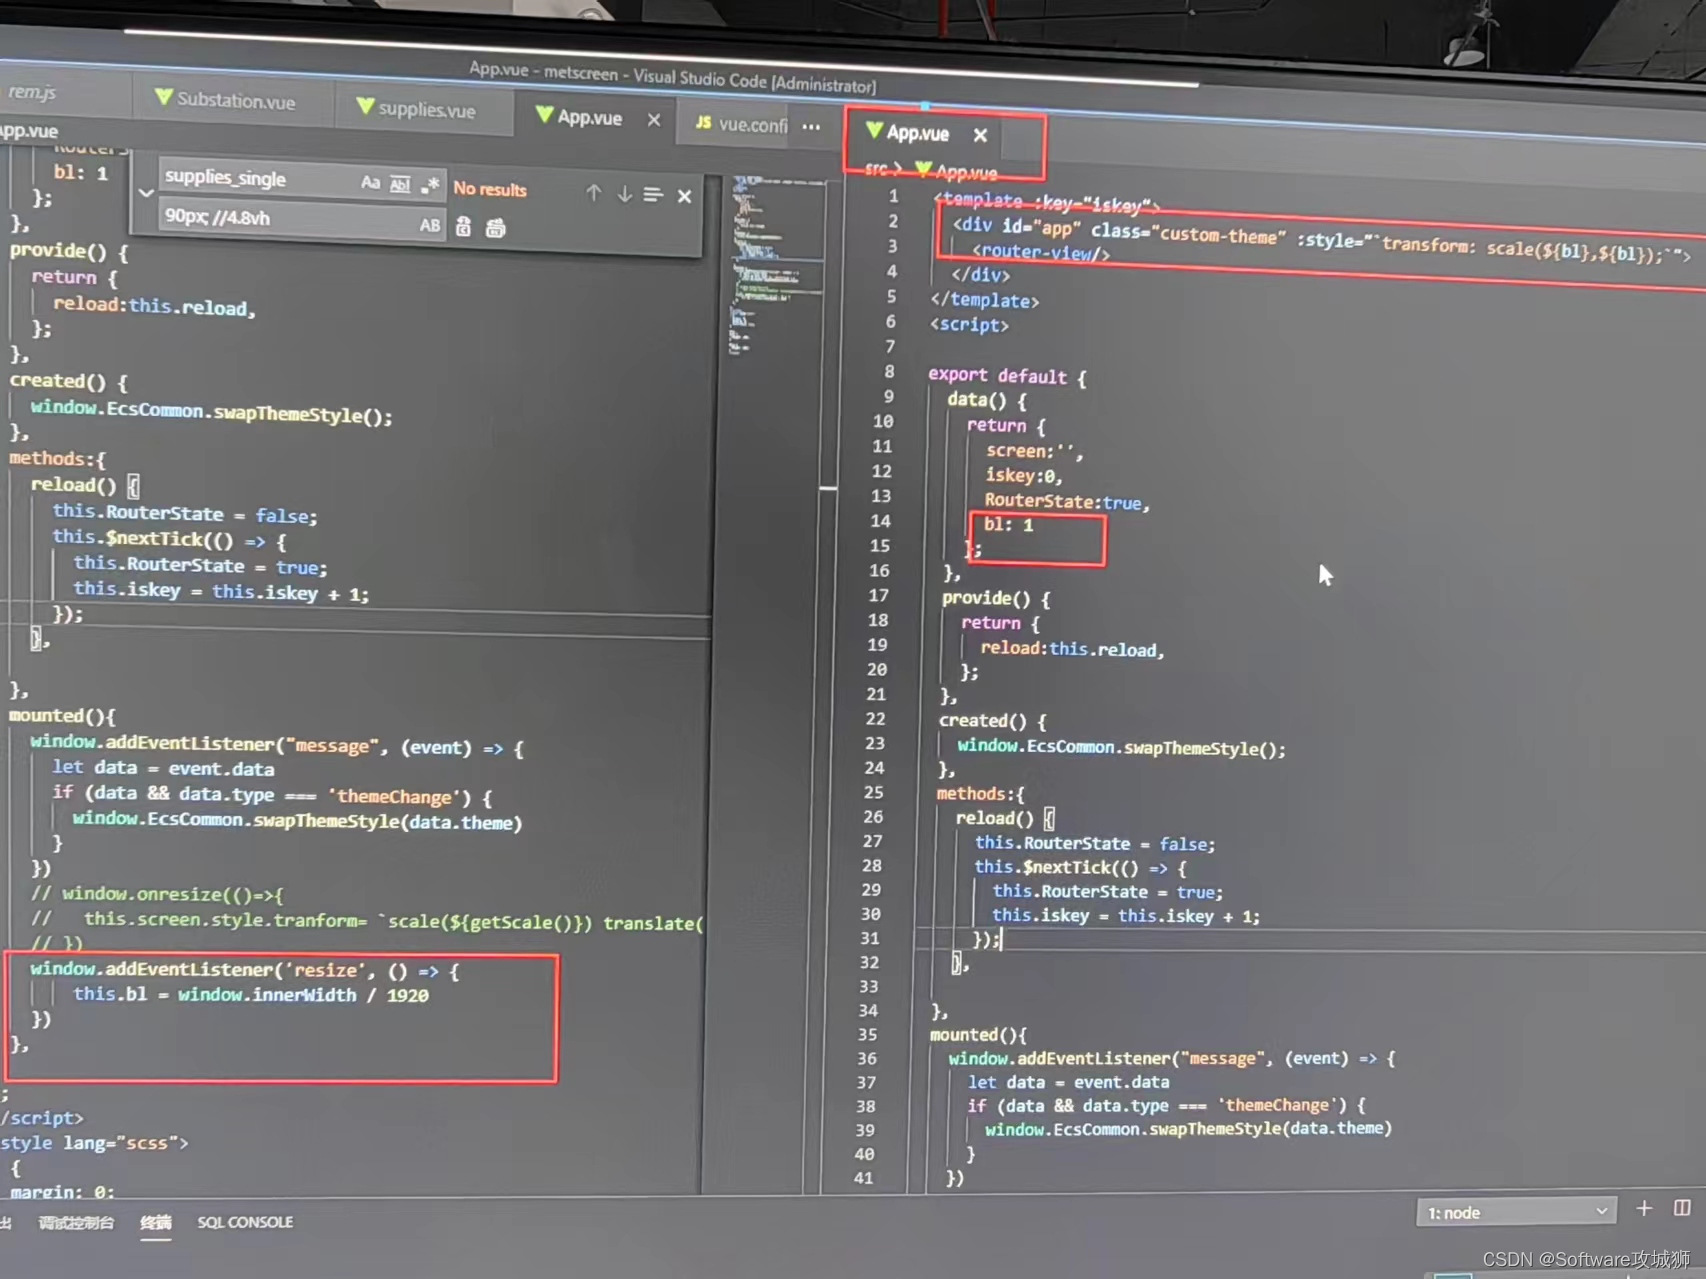Click line number 36 in right editor
The image size is (1706, 1279).
pos(867,1058)
